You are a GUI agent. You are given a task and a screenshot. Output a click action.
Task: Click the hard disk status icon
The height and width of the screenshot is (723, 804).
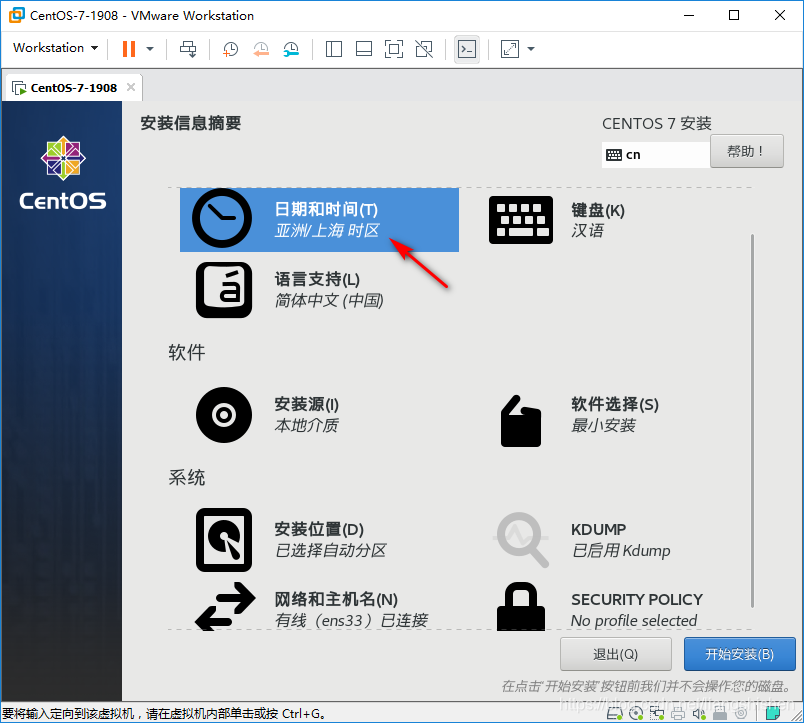point(614,714)
